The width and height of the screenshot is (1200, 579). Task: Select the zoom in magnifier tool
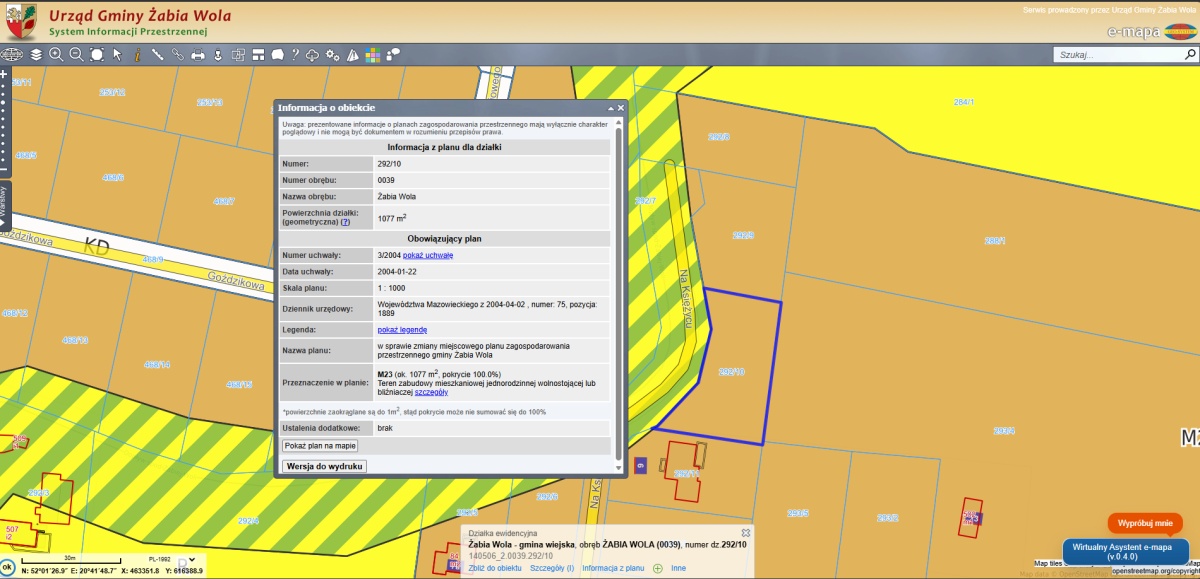click(x=56, y=55)
